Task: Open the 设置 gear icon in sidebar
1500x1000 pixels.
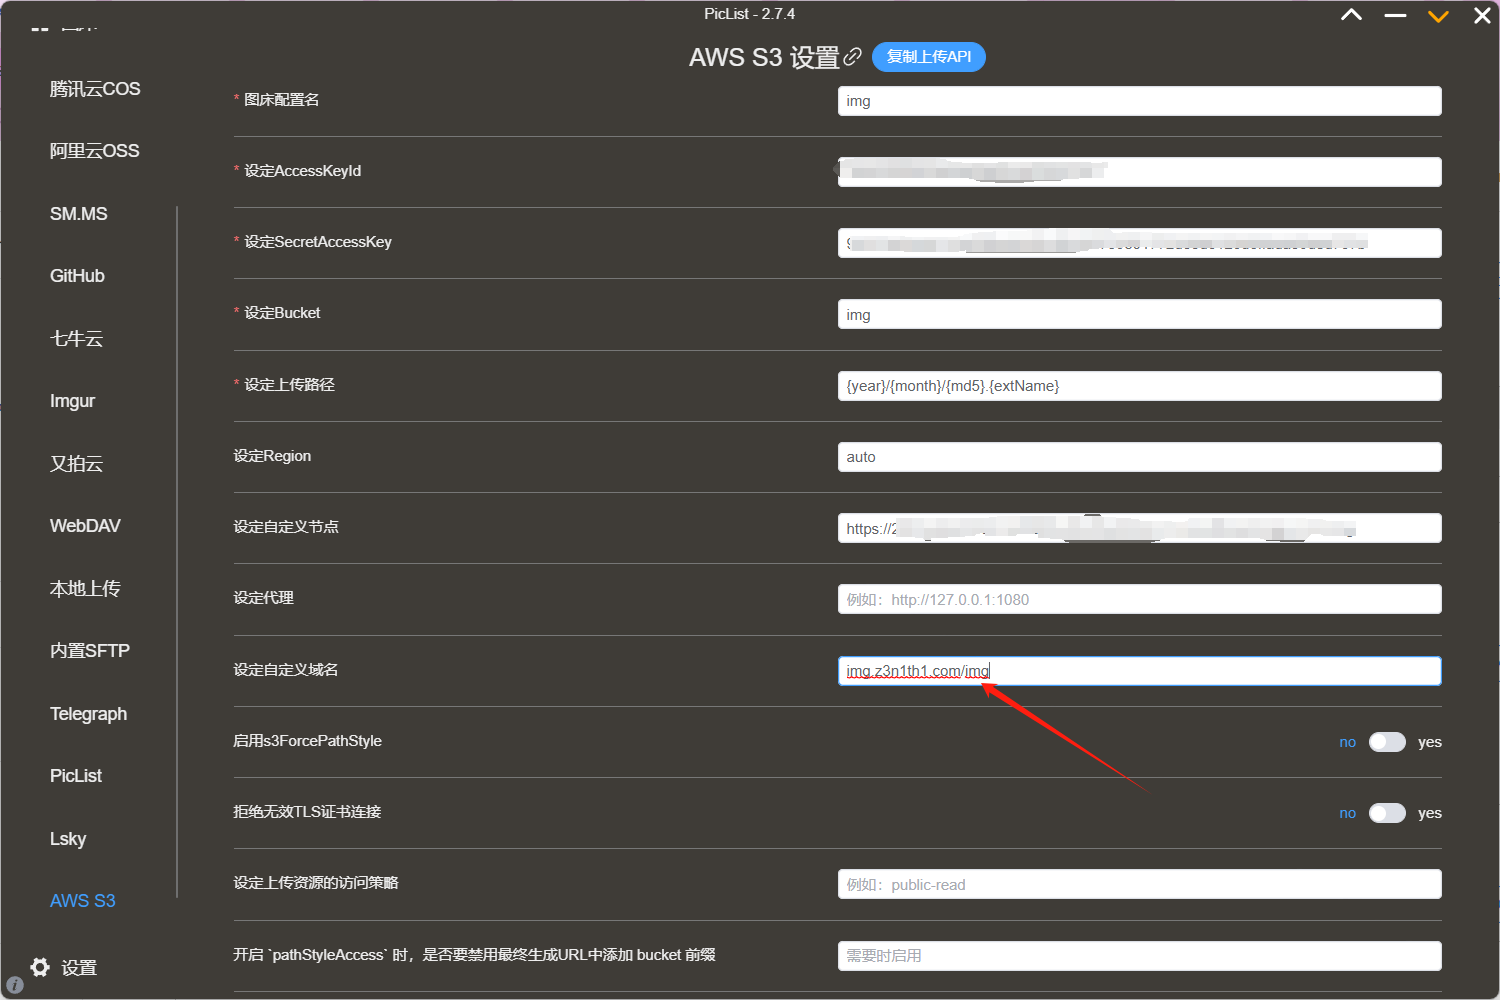Action: coord(40,967)
